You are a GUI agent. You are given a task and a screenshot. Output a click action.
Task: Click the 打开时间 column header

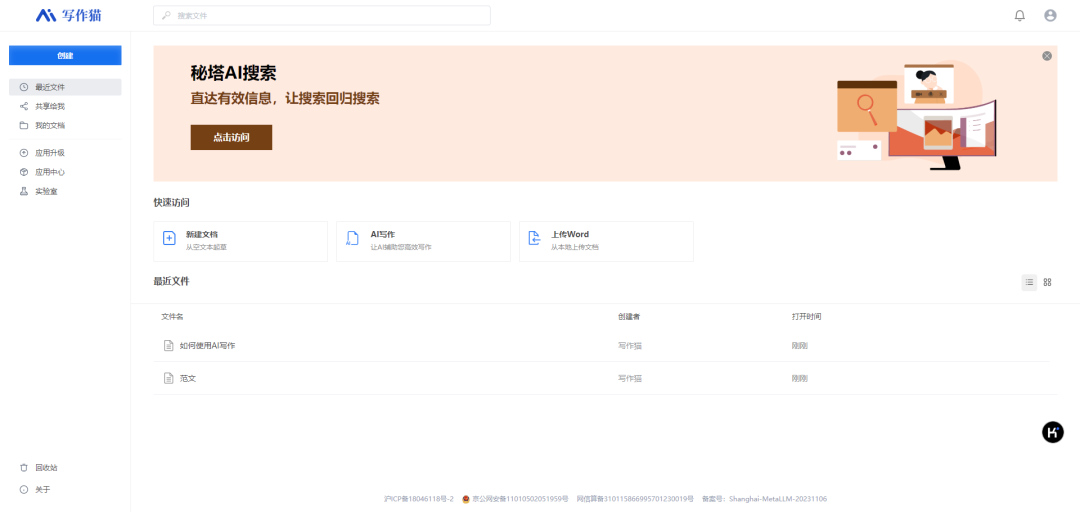click(807, 317)
